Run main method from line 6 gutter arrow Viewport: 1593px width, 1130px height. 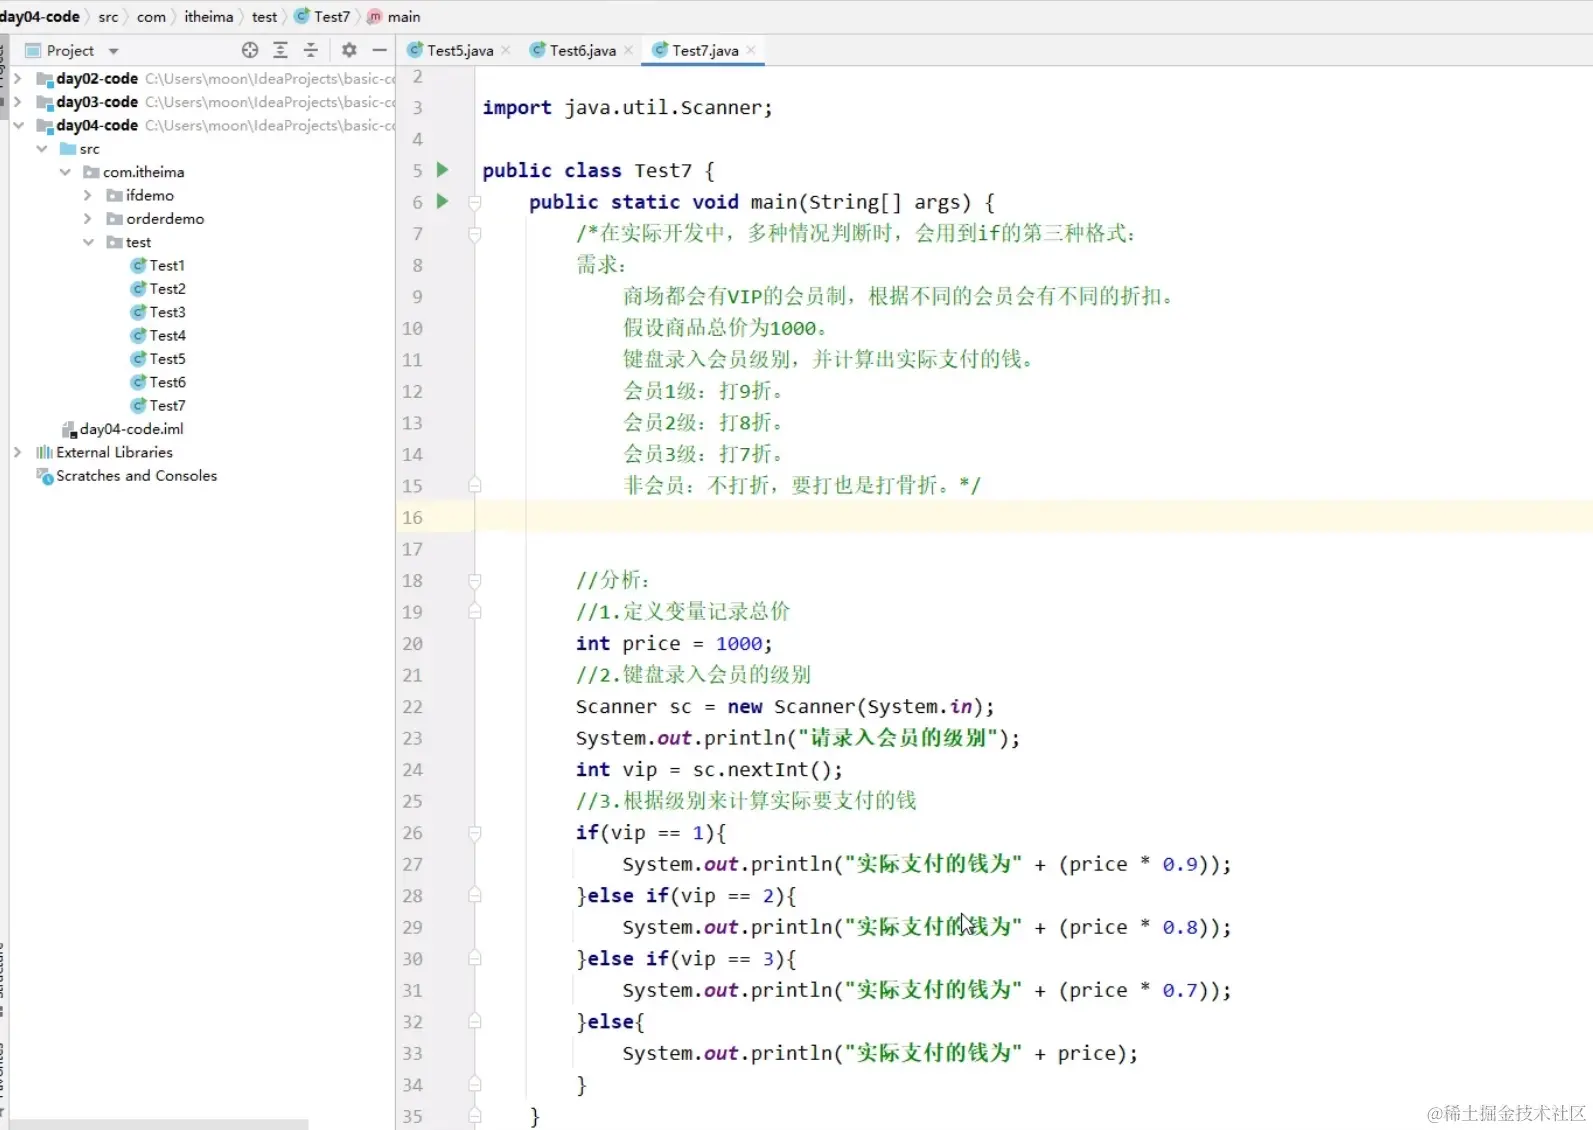[442, 201]
